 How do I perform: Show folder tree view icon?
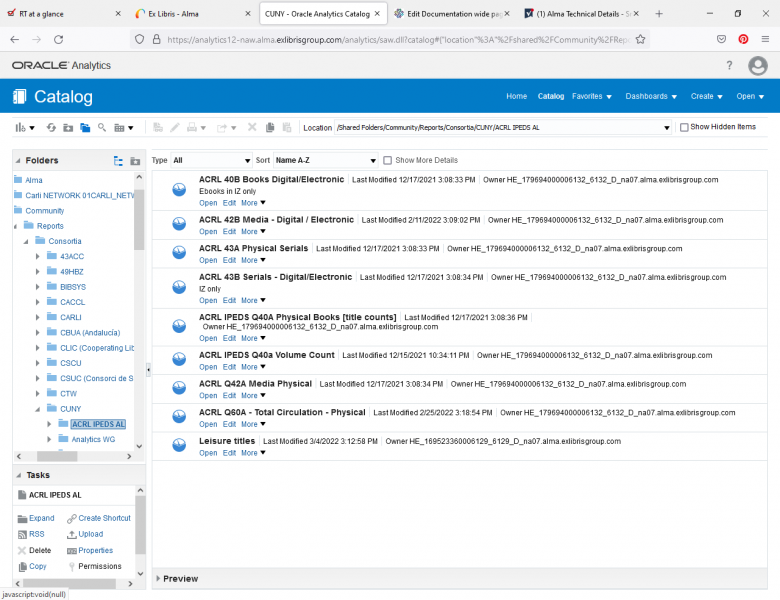pyautogui.click(x=118, y=161)
